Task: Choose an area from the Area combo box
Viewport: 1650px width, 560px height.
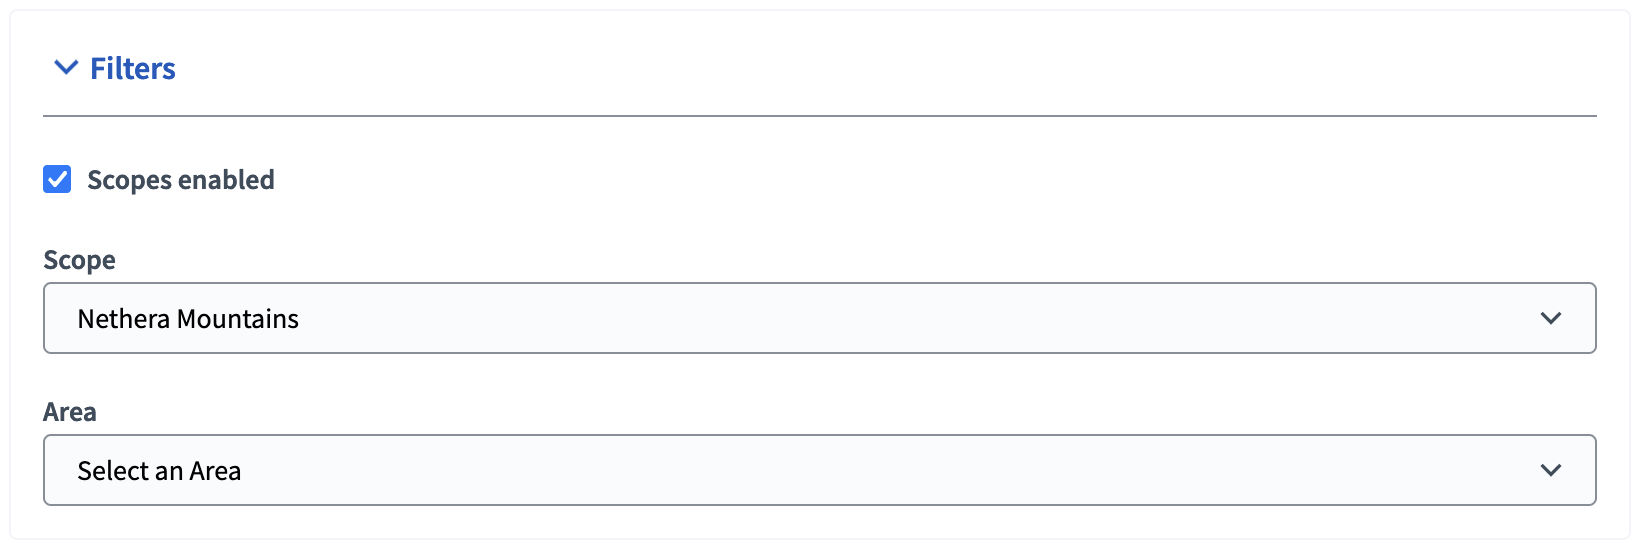Action: point(818,470)
